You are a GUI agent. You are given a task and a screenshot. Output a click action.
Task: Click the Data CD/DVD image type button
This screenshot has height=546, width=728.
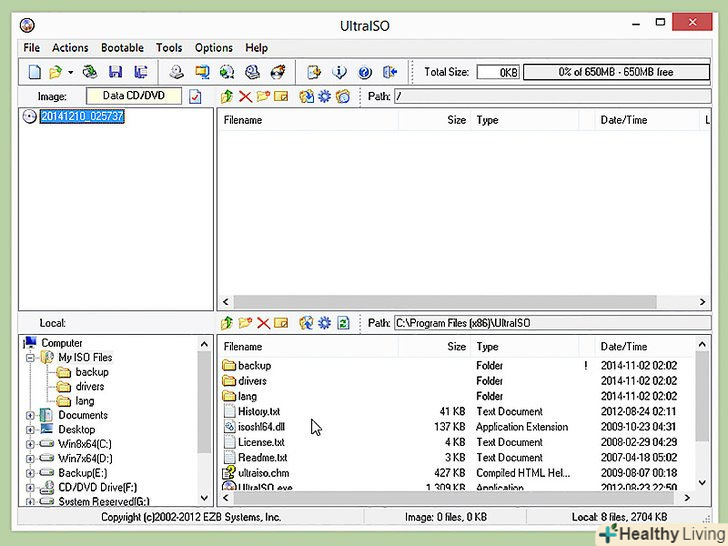click(133, 96)
